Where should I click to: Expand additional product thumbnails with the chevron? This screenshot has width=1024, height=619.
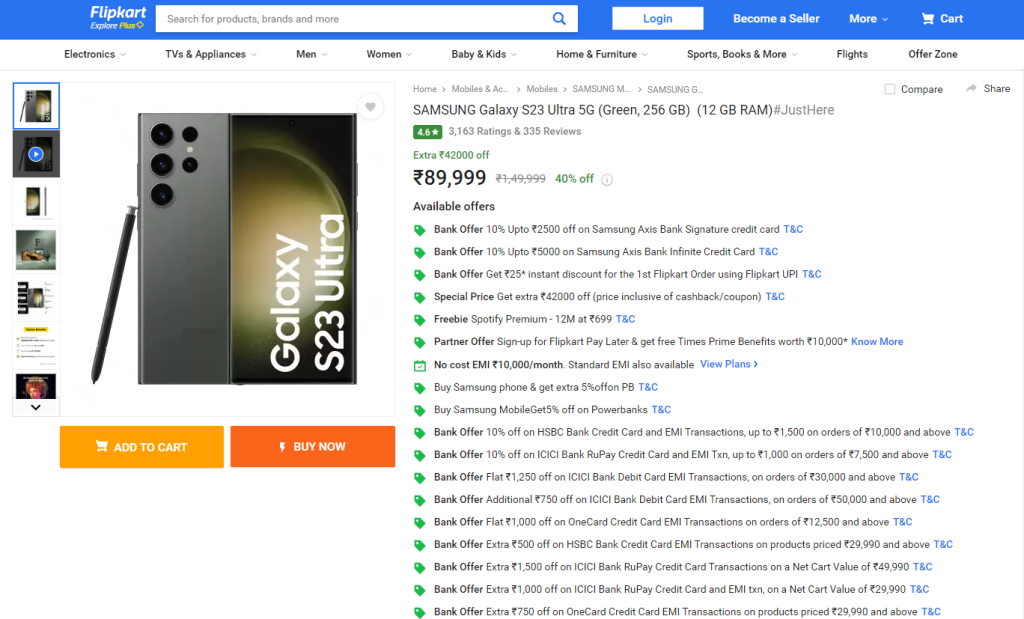pos(36,406)
